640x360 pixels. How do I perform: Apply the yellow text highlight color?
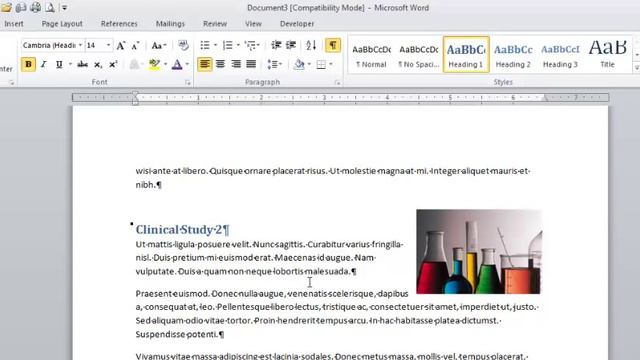(x=154, y=64)
